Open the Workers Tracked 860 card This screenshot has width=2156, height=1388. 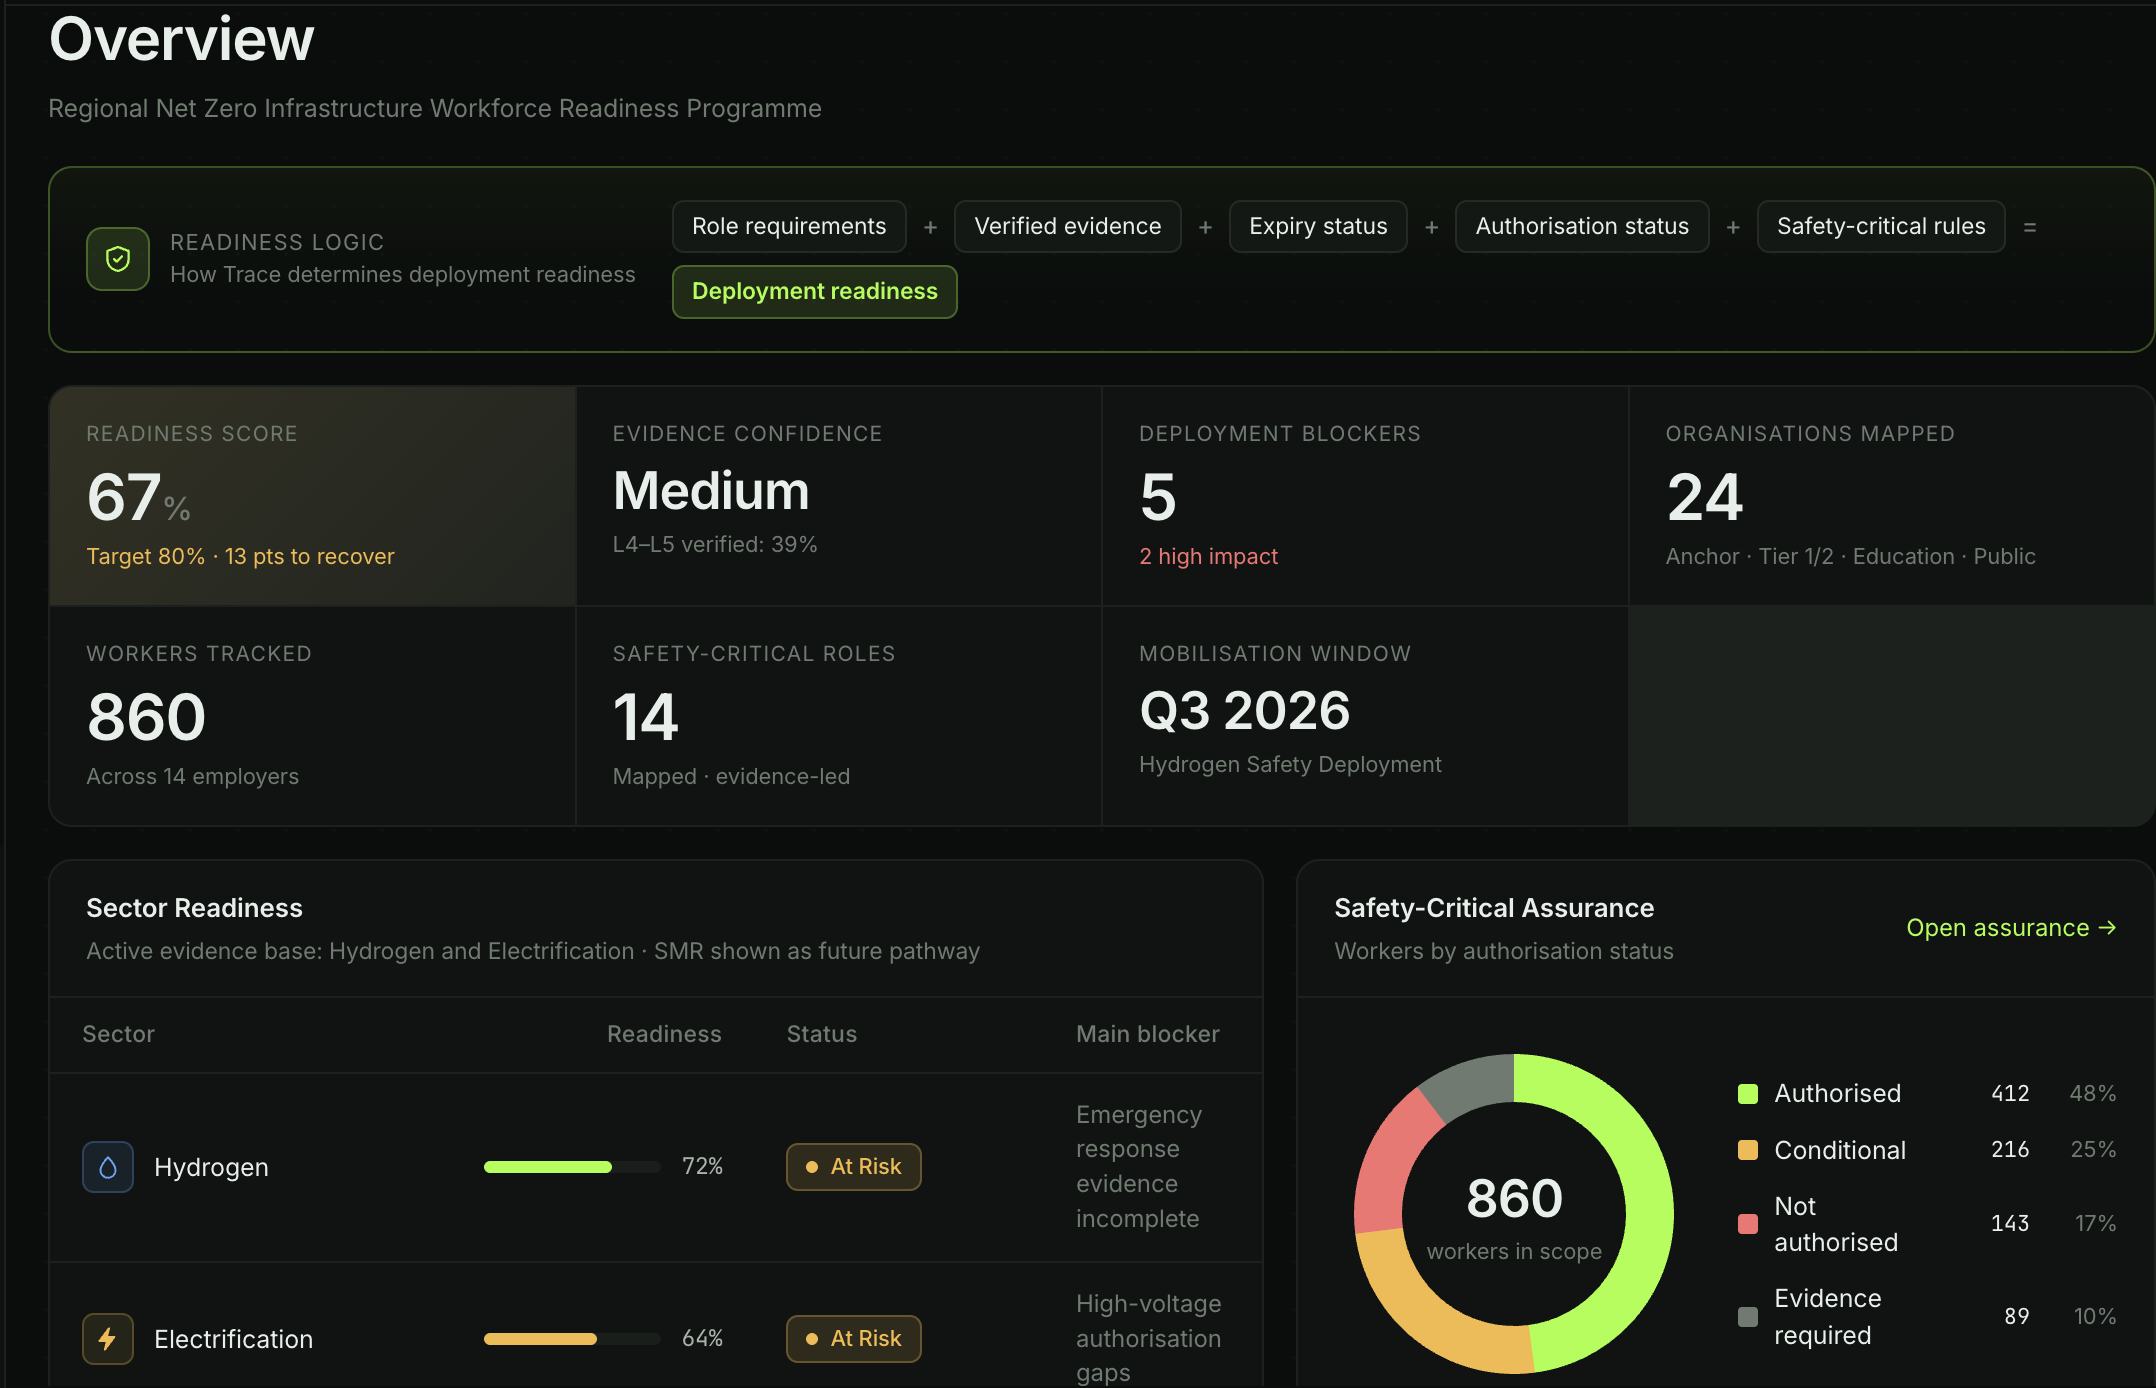[x=313, y=716]
